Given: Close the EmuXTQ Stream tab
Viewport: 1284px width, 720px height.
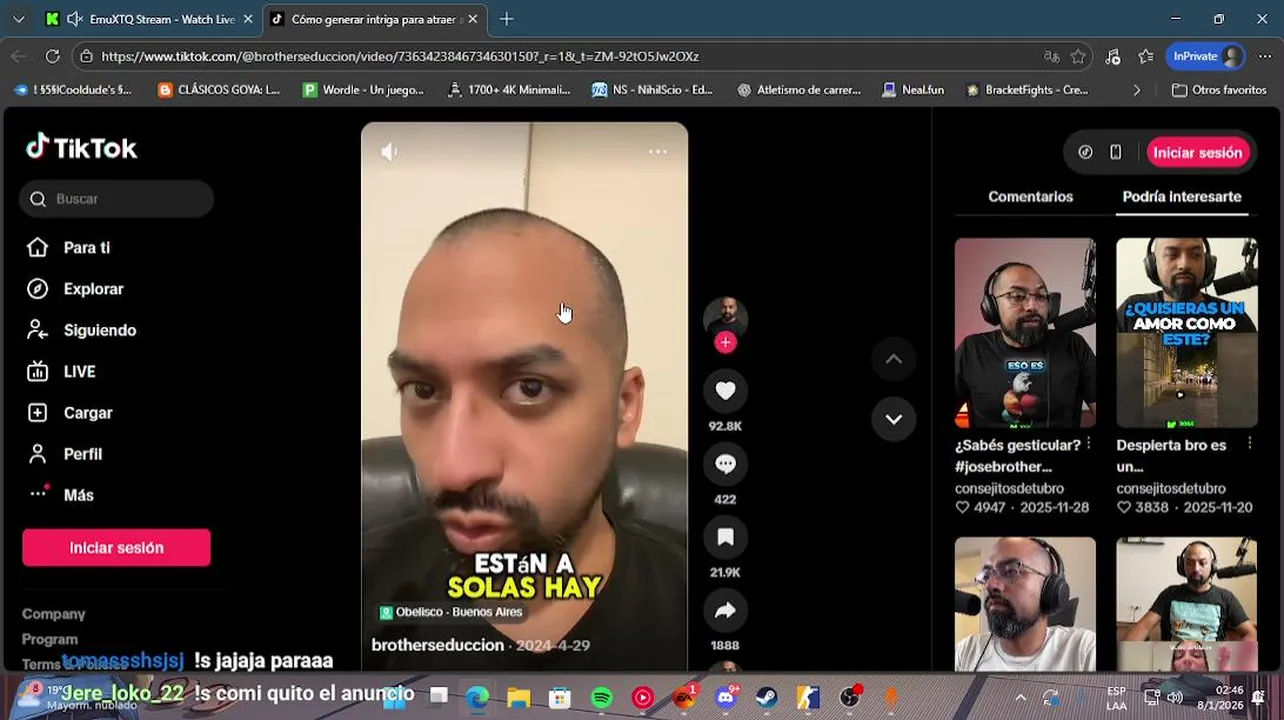Looking at the screenshot, I should pyautogui.click(x=248, y=19).
